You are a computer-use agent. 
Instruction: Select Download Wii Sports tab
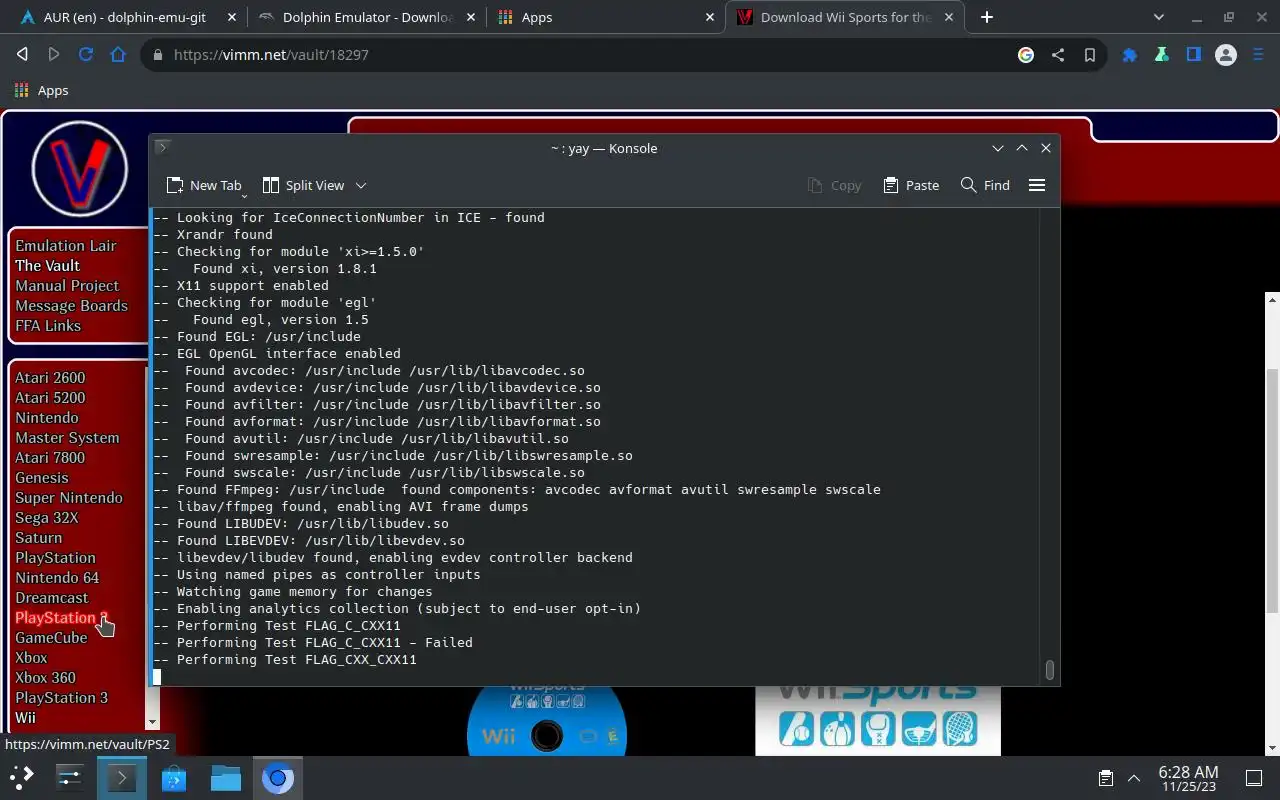point(845,17)
